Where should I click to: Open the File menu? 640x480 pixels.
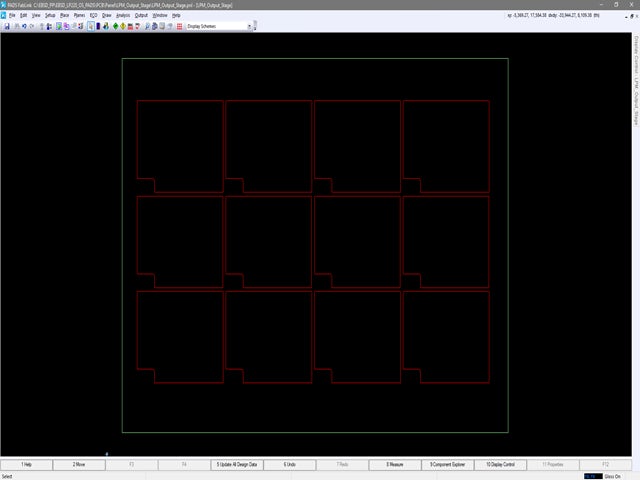[12, 16]
